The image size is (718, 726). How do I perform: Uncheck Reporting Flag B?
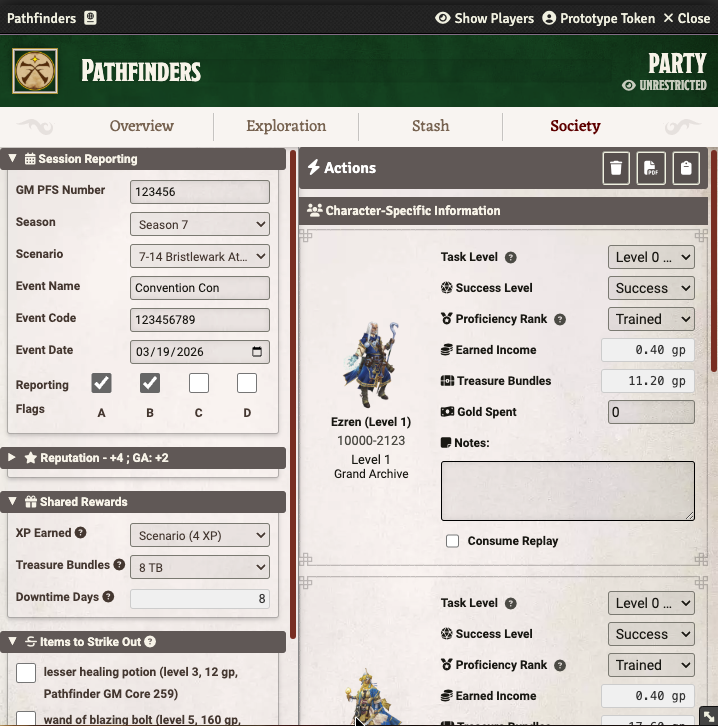(x=150, y=383)
